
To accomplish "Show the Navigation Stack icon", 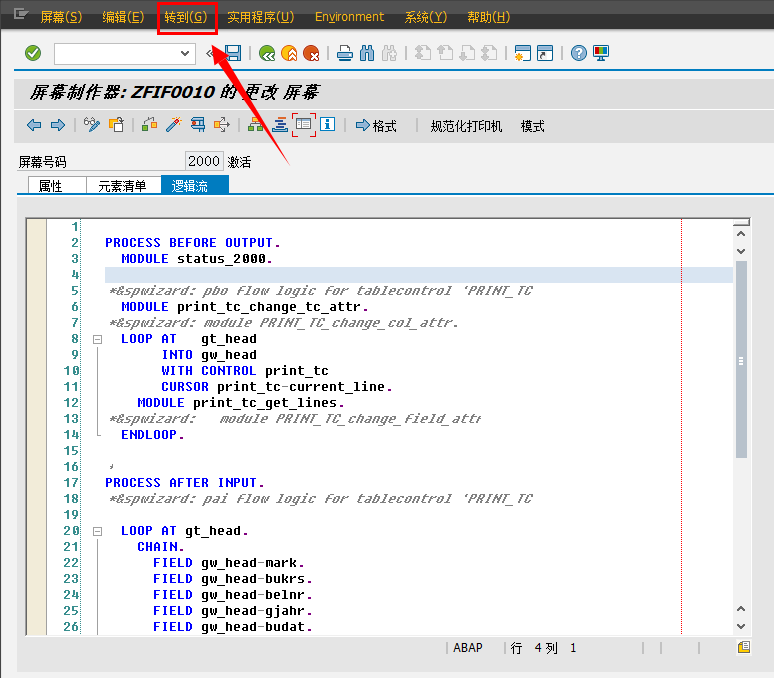I will pyautogui.click(x=280, y=124).
